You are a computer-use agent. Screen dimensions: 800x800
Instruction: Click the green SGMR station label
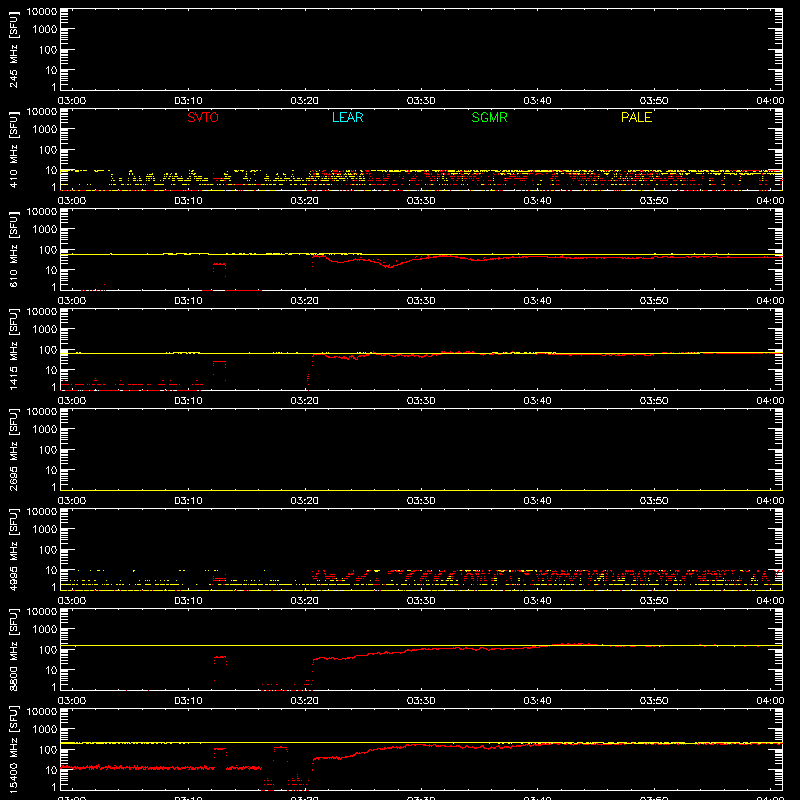489,117
